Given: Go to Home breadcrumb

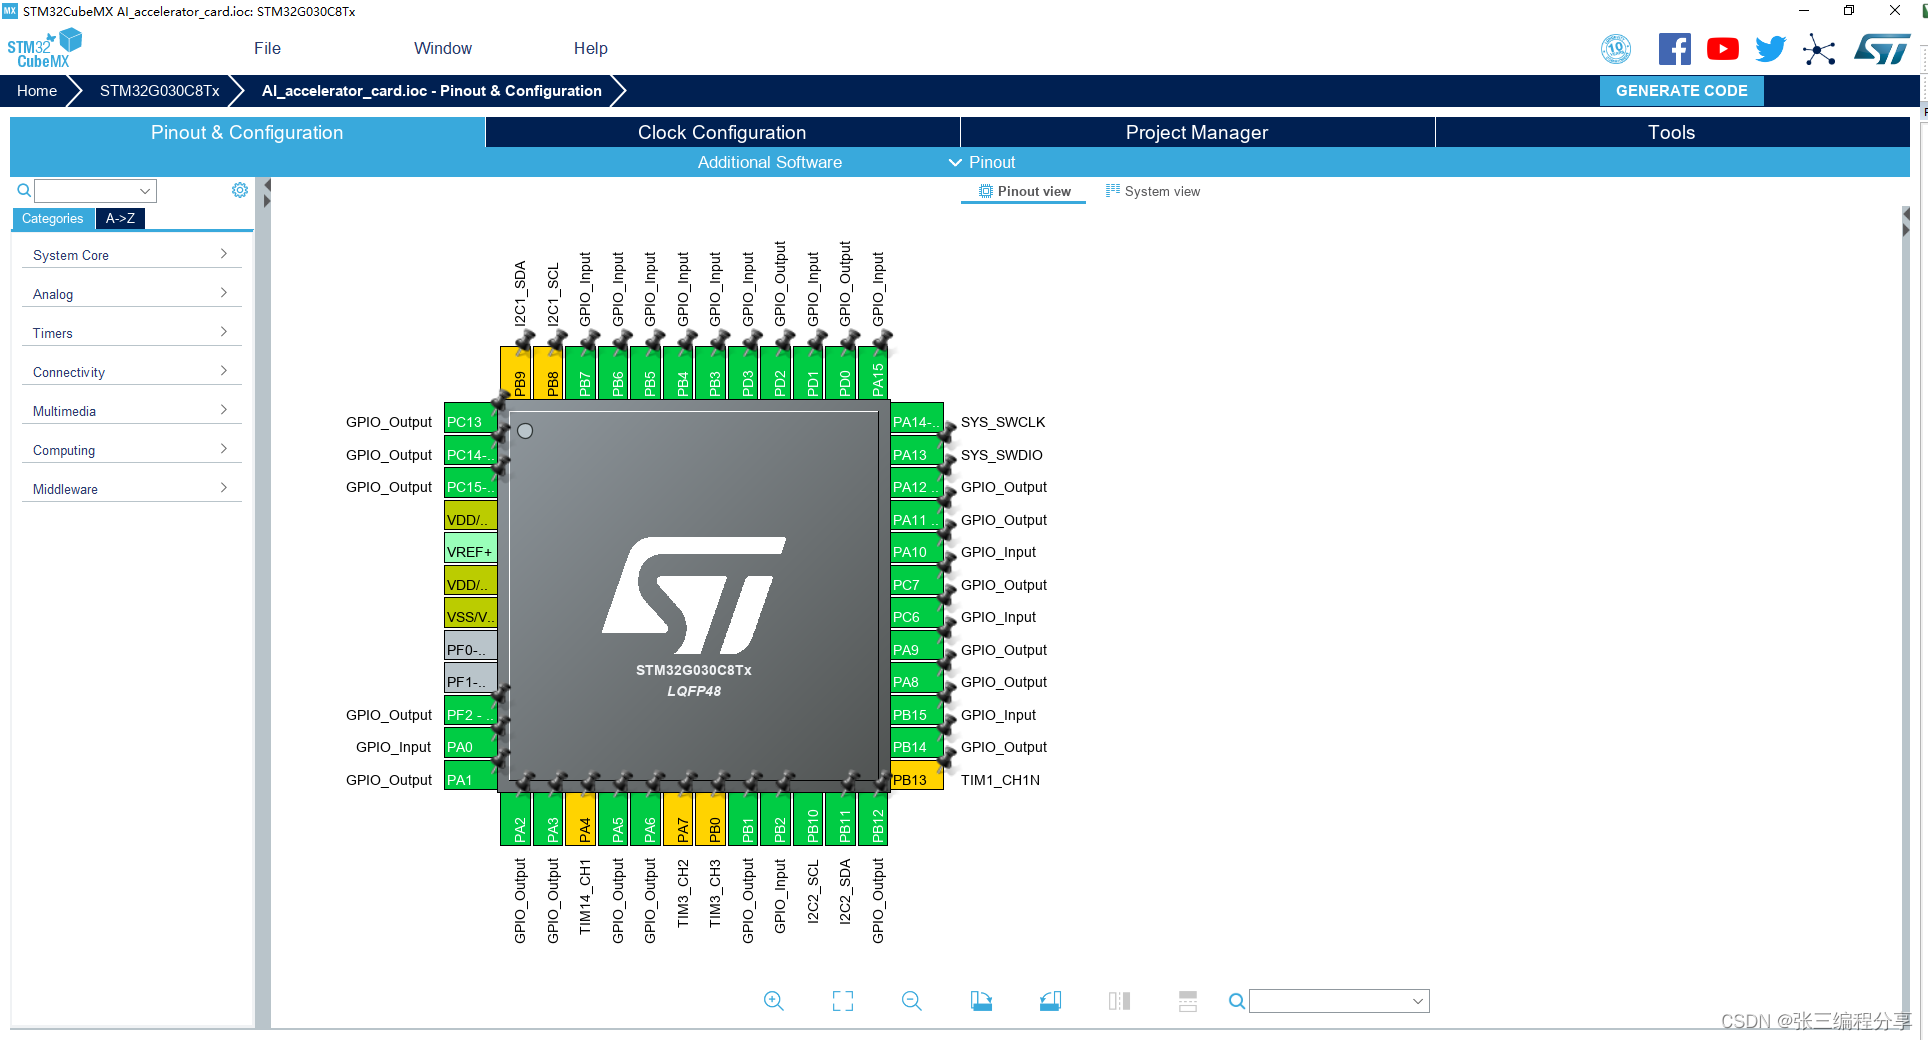Looking at the screenshot, I should 37,90.
